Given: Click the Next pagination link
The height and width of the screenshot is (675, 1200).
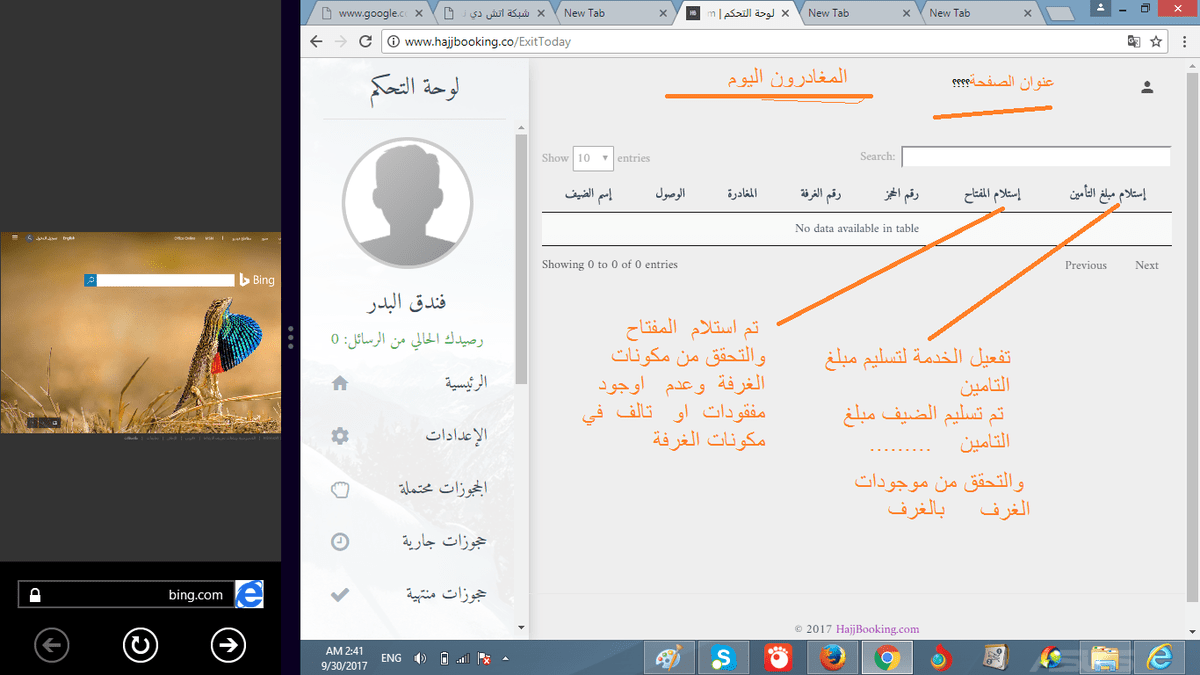Looking at the screenshot, I should click(x=1146, y=264).
